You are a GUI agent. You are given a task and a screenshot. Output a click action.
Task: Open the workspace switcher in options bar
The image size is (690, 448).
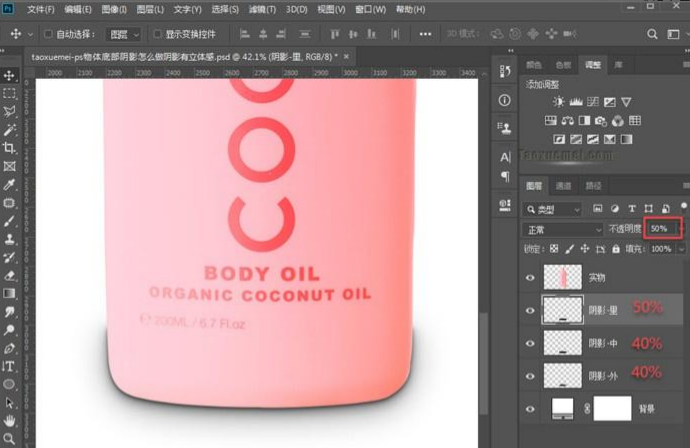pos(673,34)
